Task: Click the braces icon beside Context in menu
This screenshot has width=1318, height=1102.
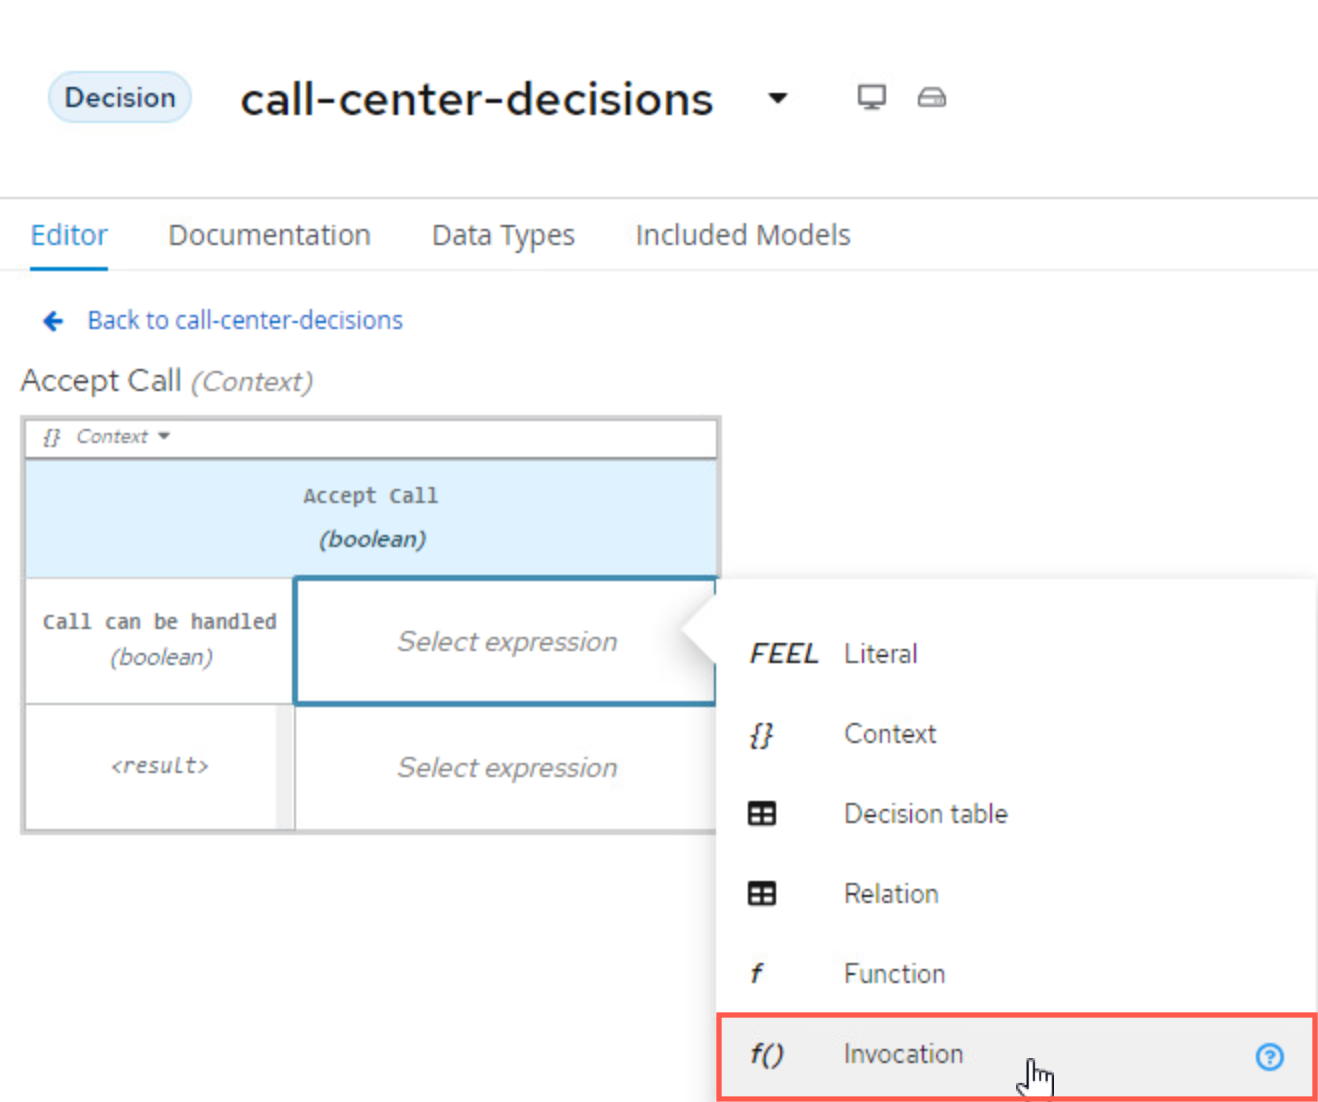Action: click(761, 735)
